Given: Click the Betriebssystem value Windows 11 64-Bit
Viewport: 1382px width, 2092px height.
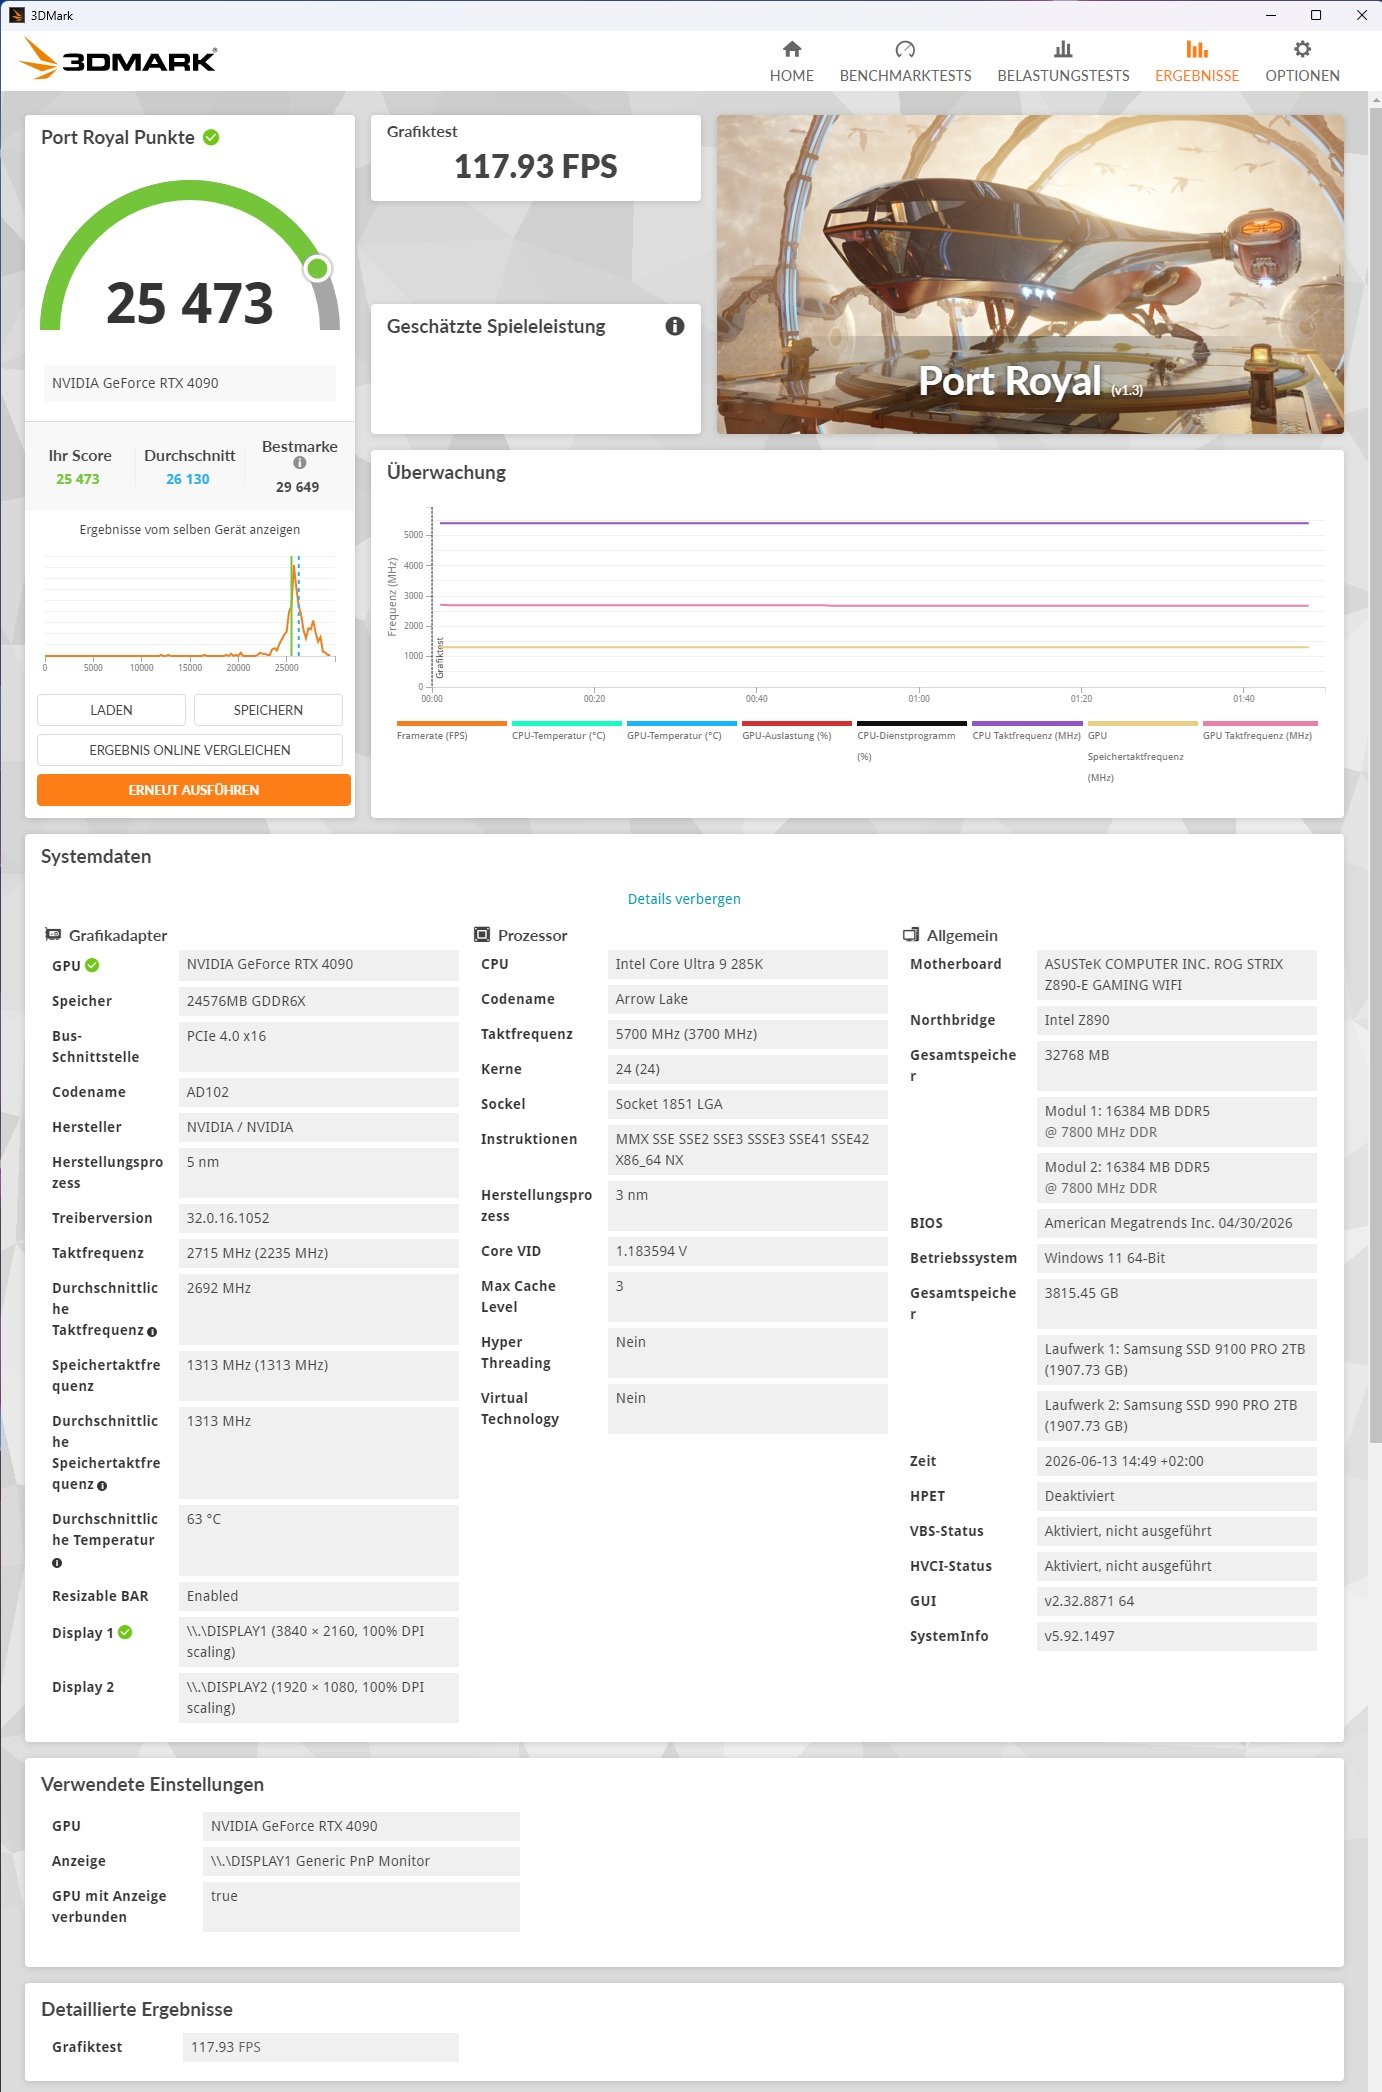Looking at the screenshot, I should point(1176,1258).
